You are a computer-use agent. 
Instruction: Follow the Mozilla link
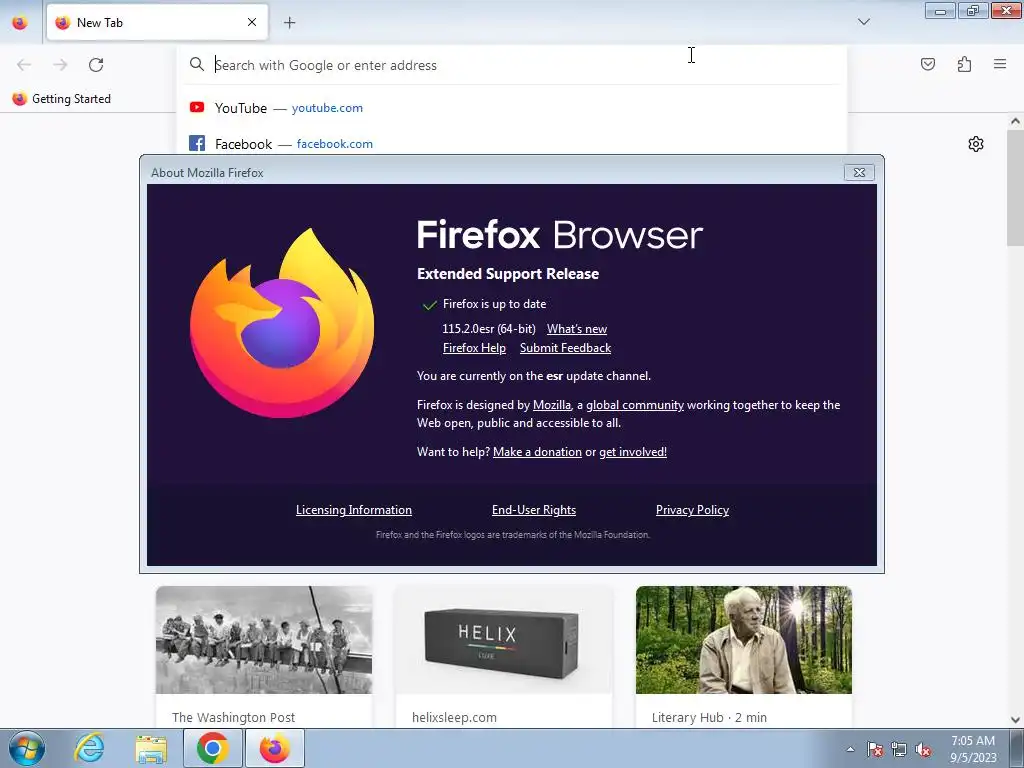click(x=552, y=405)
